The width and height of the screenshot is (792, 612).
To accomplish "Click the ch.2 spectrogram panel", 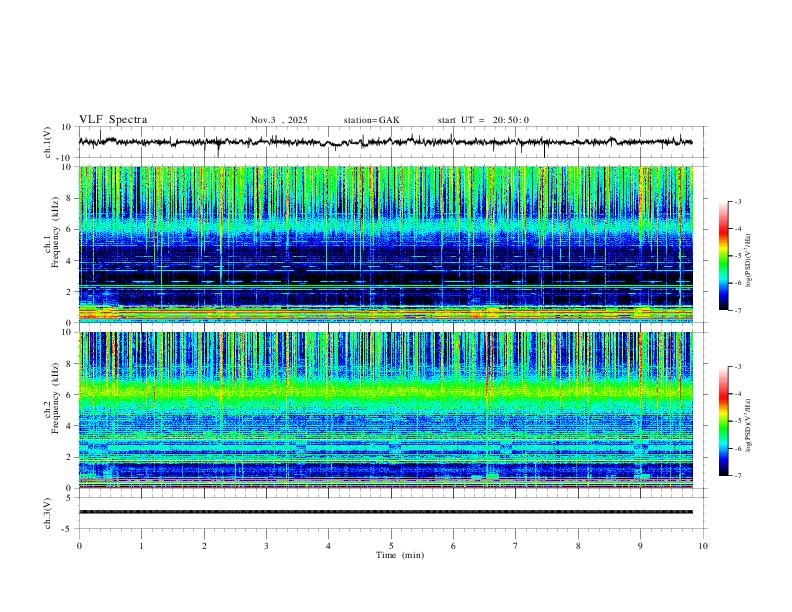I will click(386, 410).
